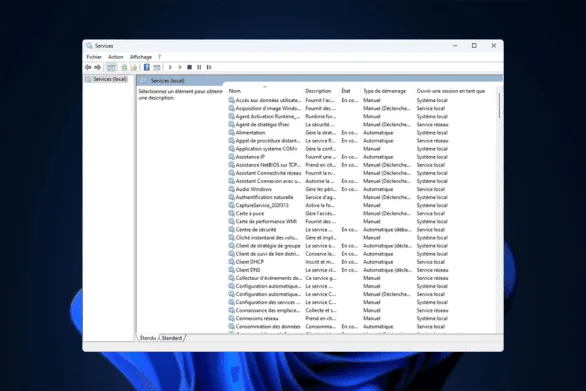Image resolution: width=586 pixels, height=391 pixels.
Task: Open help via the blue question-mark toolbar icon
Action: point(146,67)
